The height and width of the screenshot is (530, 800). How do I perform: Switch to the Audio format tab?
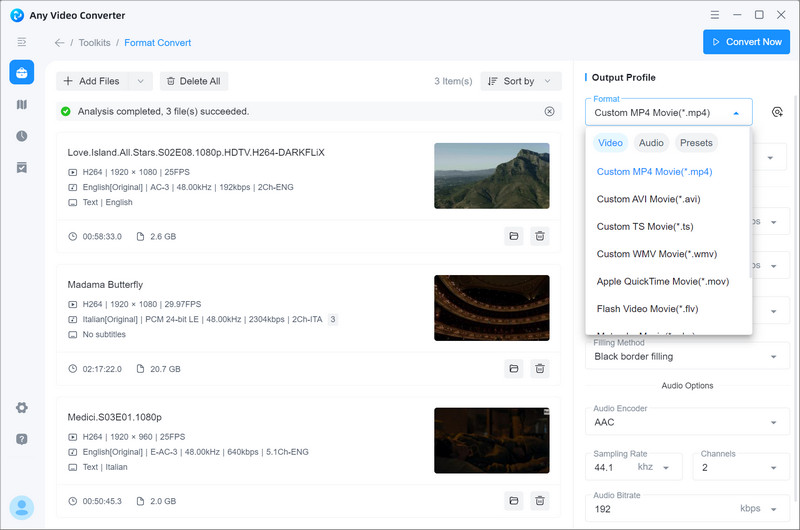pyautogui.click(x=651, y=143)
